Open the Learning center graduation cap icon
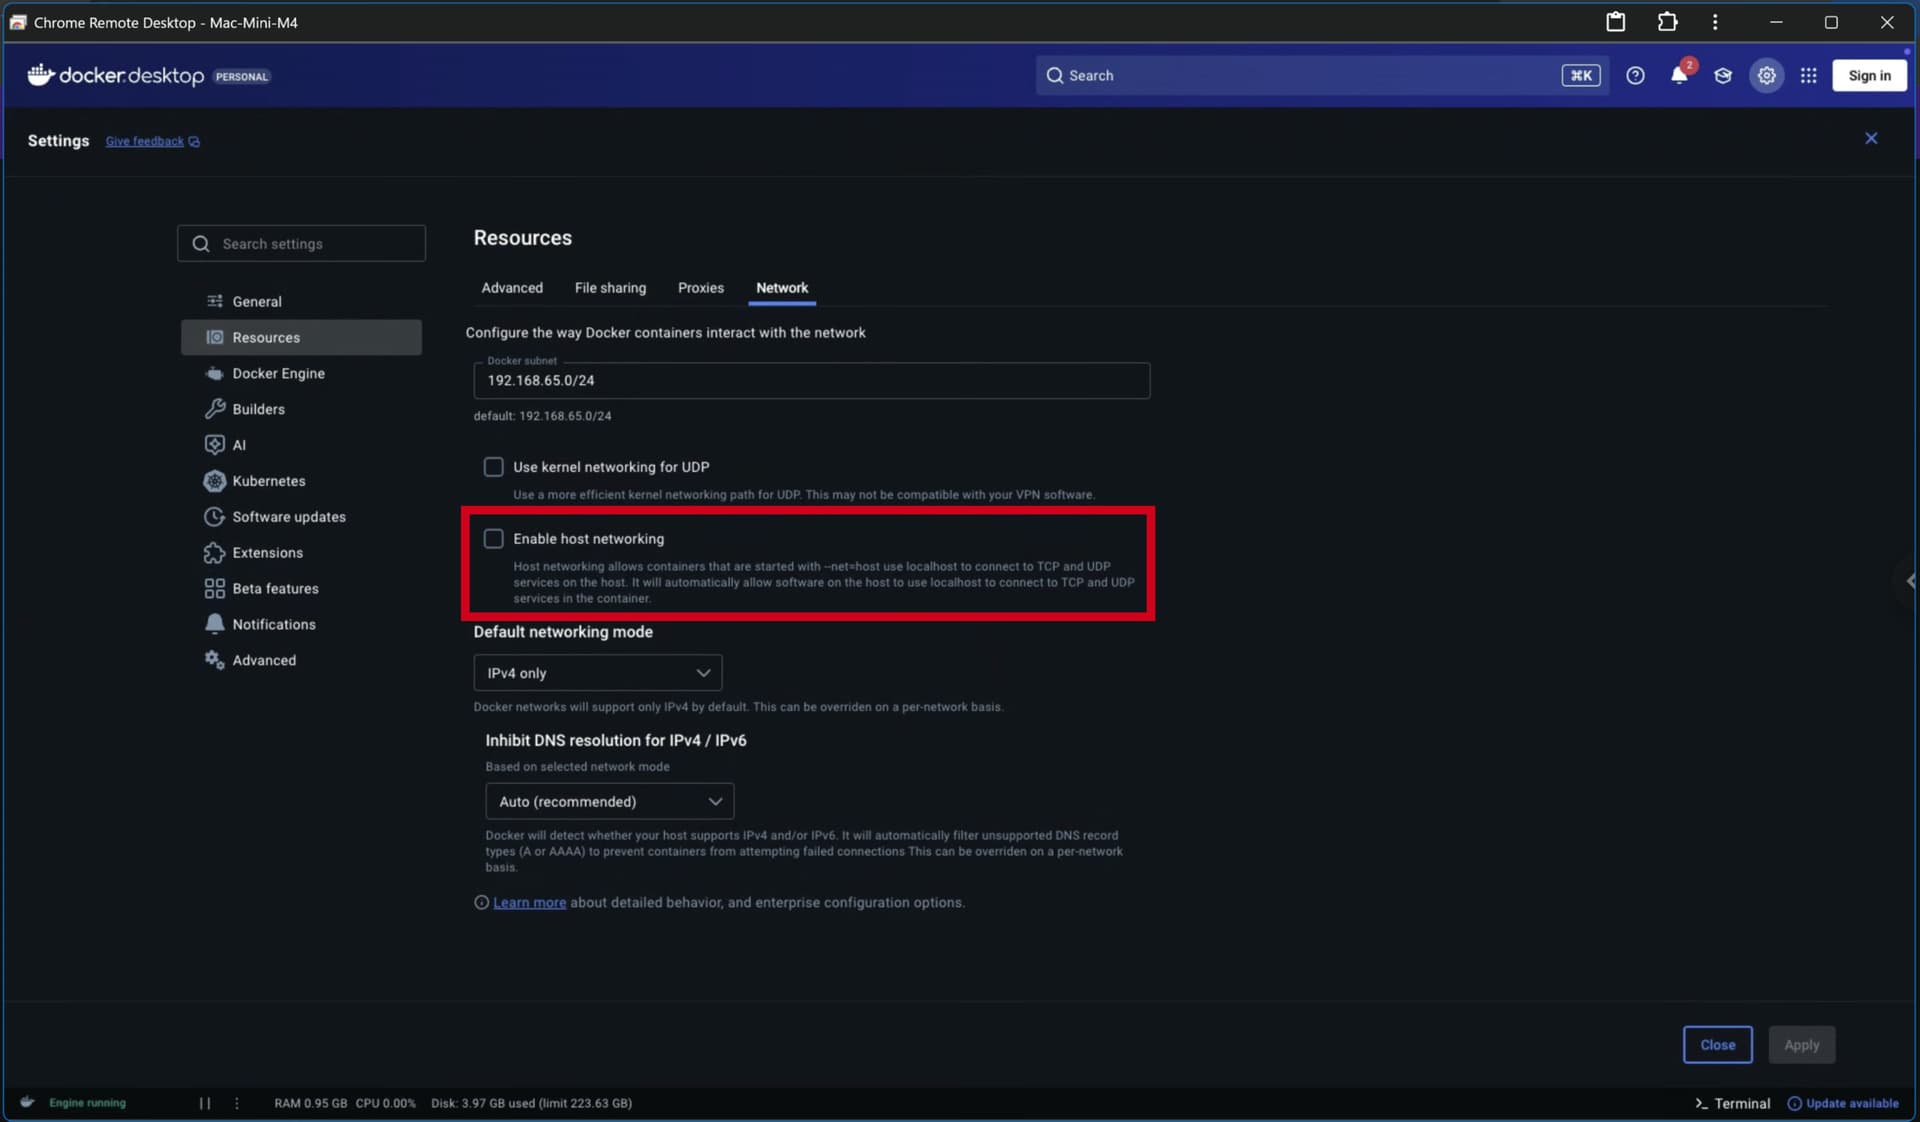This screenshot has width=1920, height=1122. click(x=1722, y=76)
